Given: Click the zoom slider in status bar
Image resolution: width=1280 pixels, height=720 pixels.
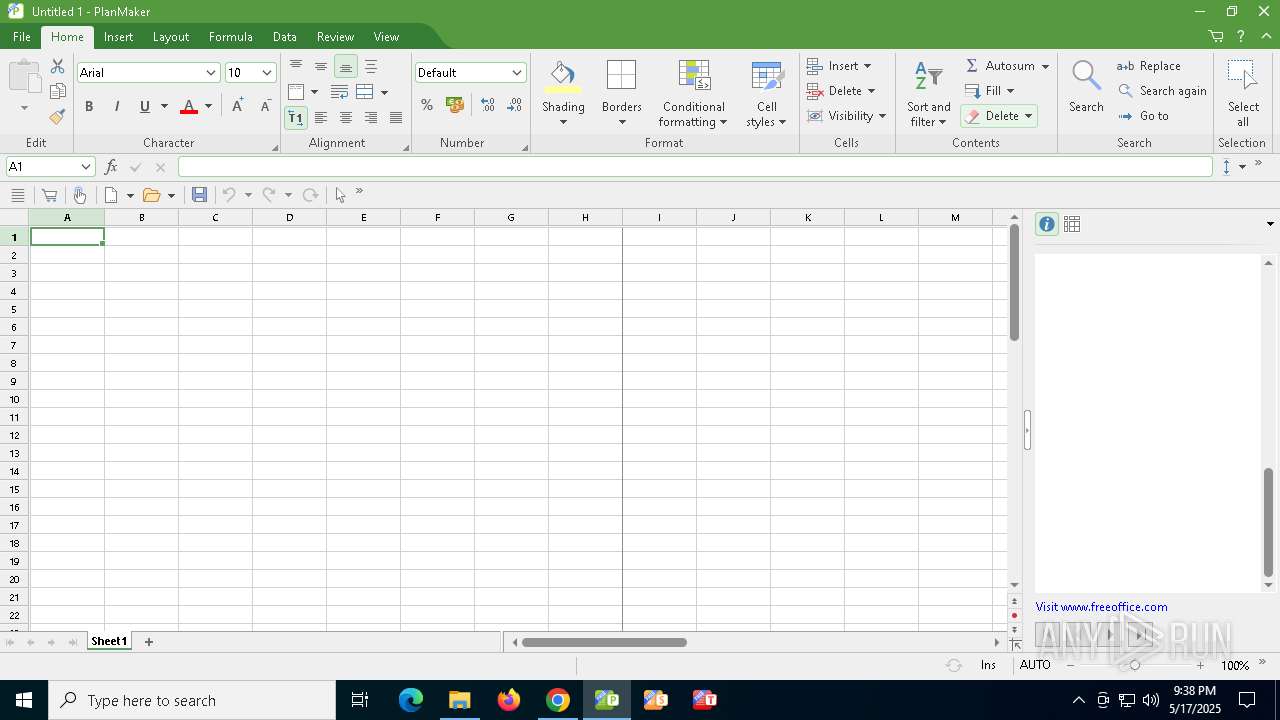Looking at the screenshot, I should (1135, 665).
